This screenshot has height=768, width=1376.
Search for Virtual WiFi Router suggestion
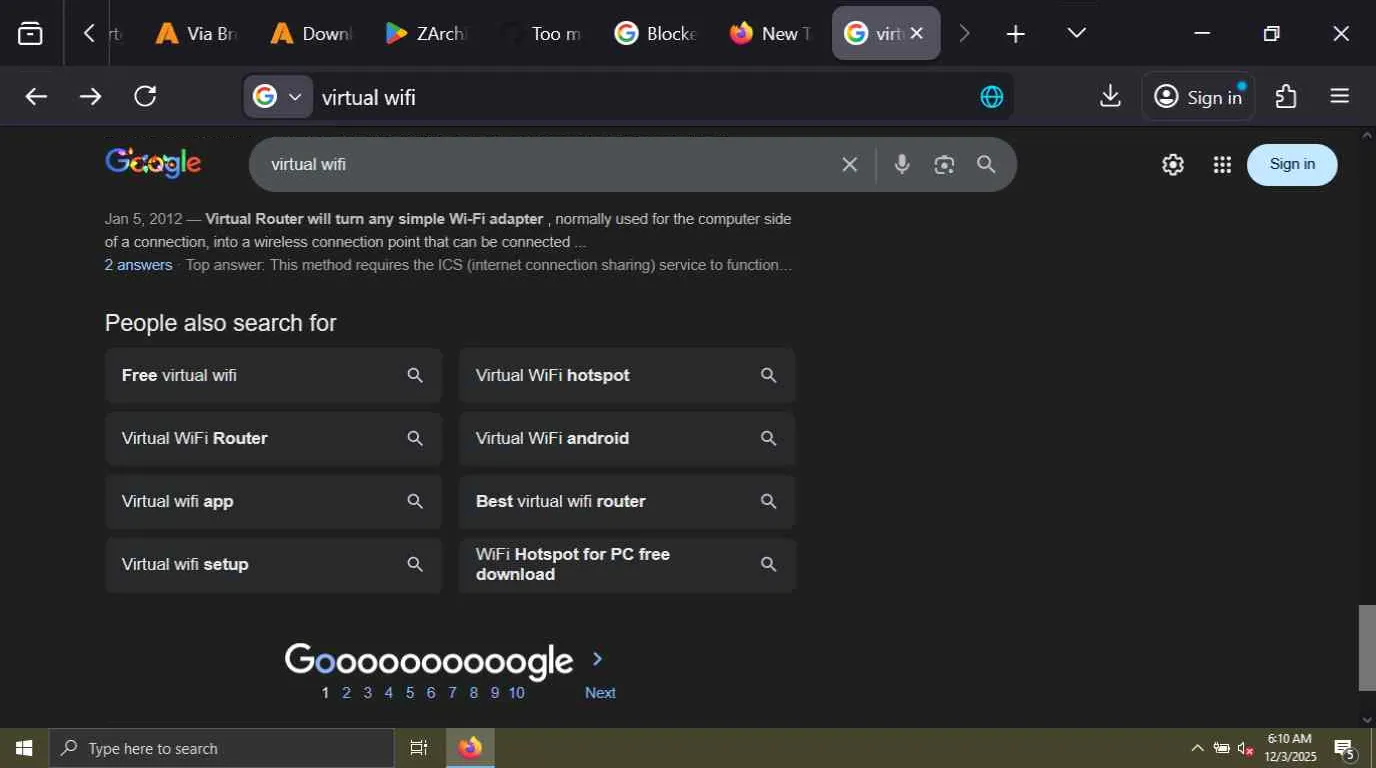click(273, 438)
